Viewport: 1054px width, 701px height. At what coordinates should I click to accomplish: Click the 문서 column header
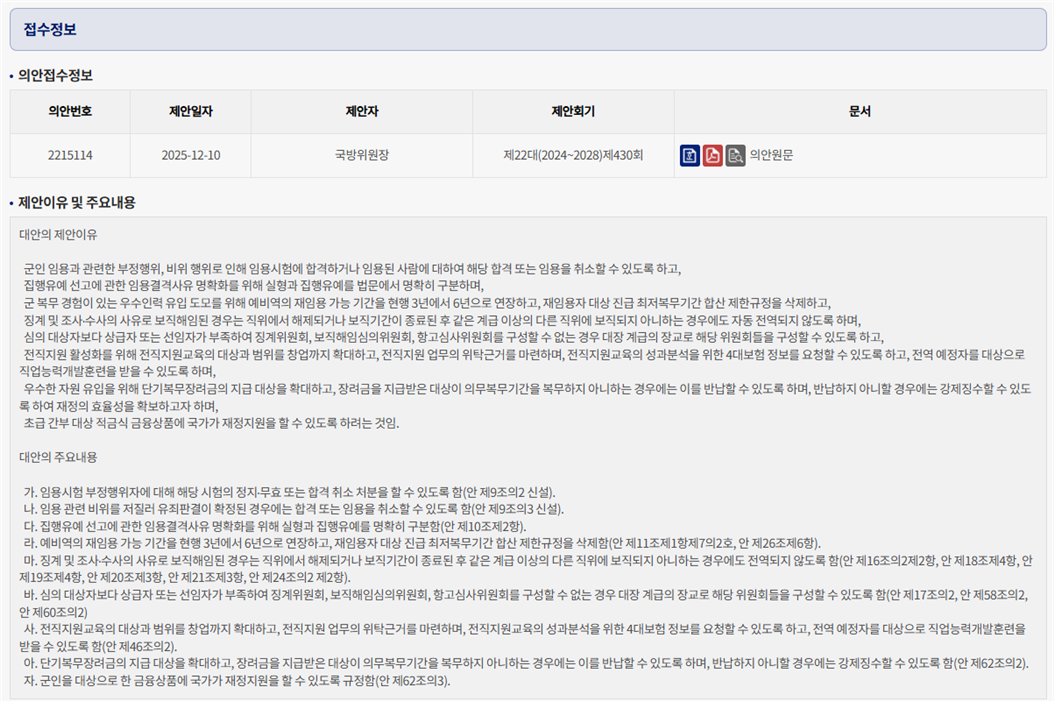pyautogui.click(x=859, y=112)
